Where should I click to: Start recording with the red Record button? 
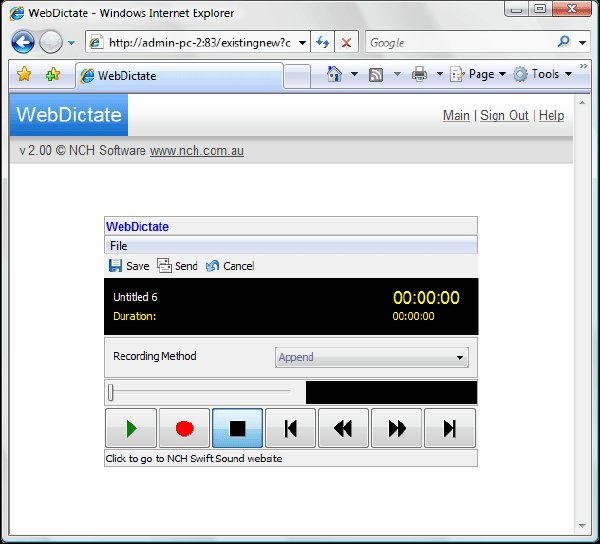(184, 428)
